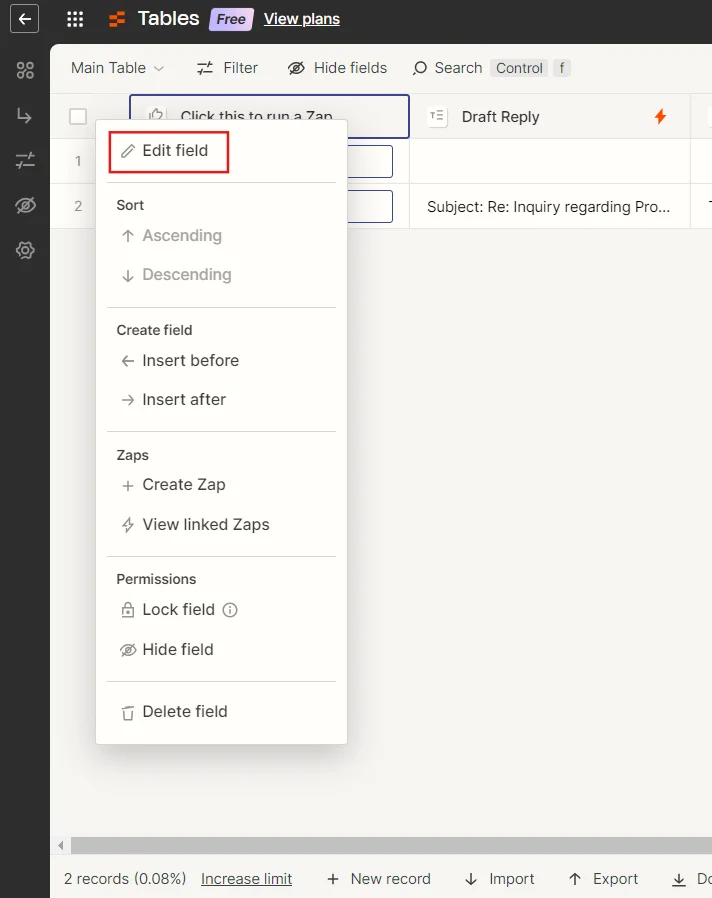The height and width of the screenshot is (898, 712).
Task: Click the magnifier icon beside Search
Action: coord(420,68)
